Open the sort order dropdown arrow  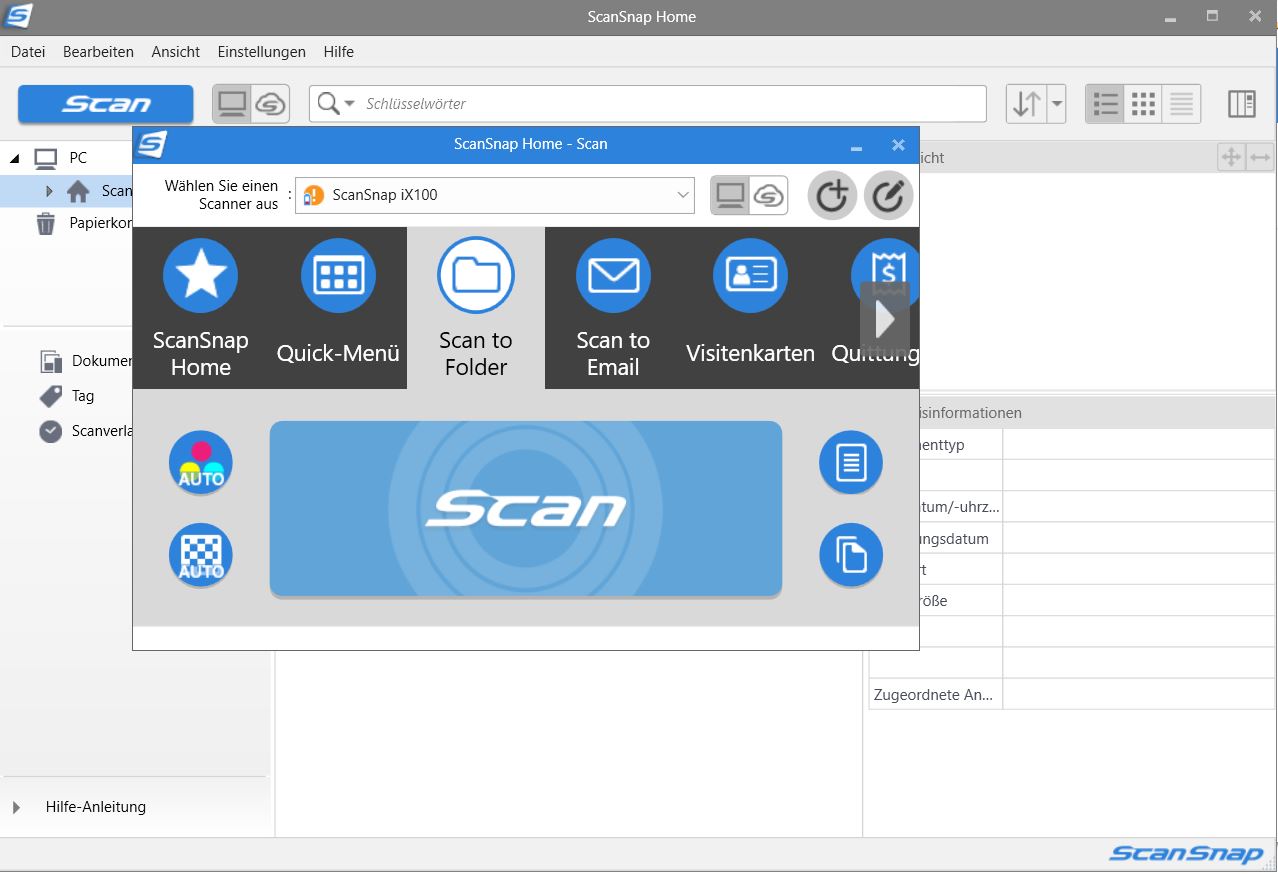click(1056, 104)
